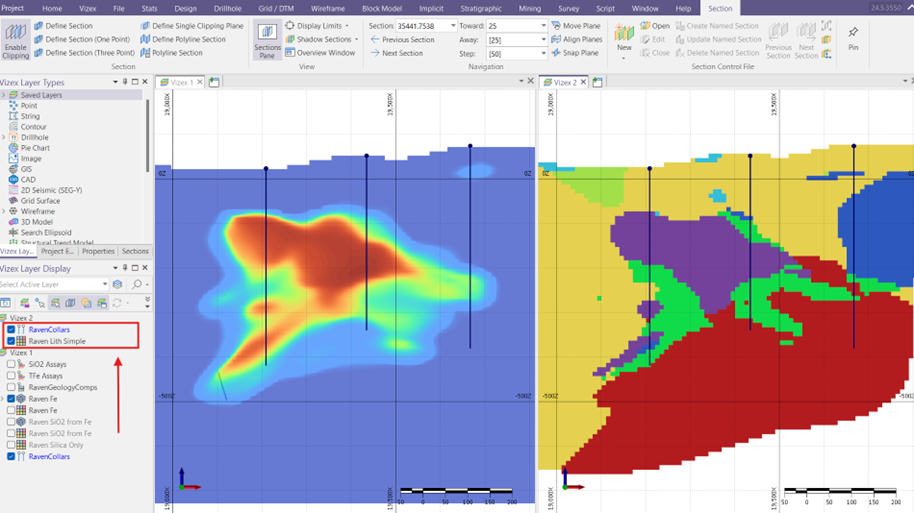The image size is (914, 513).
Task: Open the Block Model ribbon tab
Action: pos(381,8)
